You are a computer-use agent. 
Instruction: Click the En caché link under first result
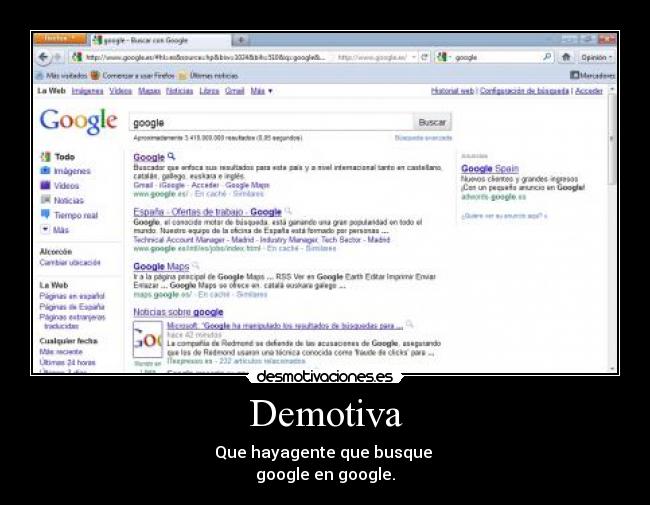[211, 194]
